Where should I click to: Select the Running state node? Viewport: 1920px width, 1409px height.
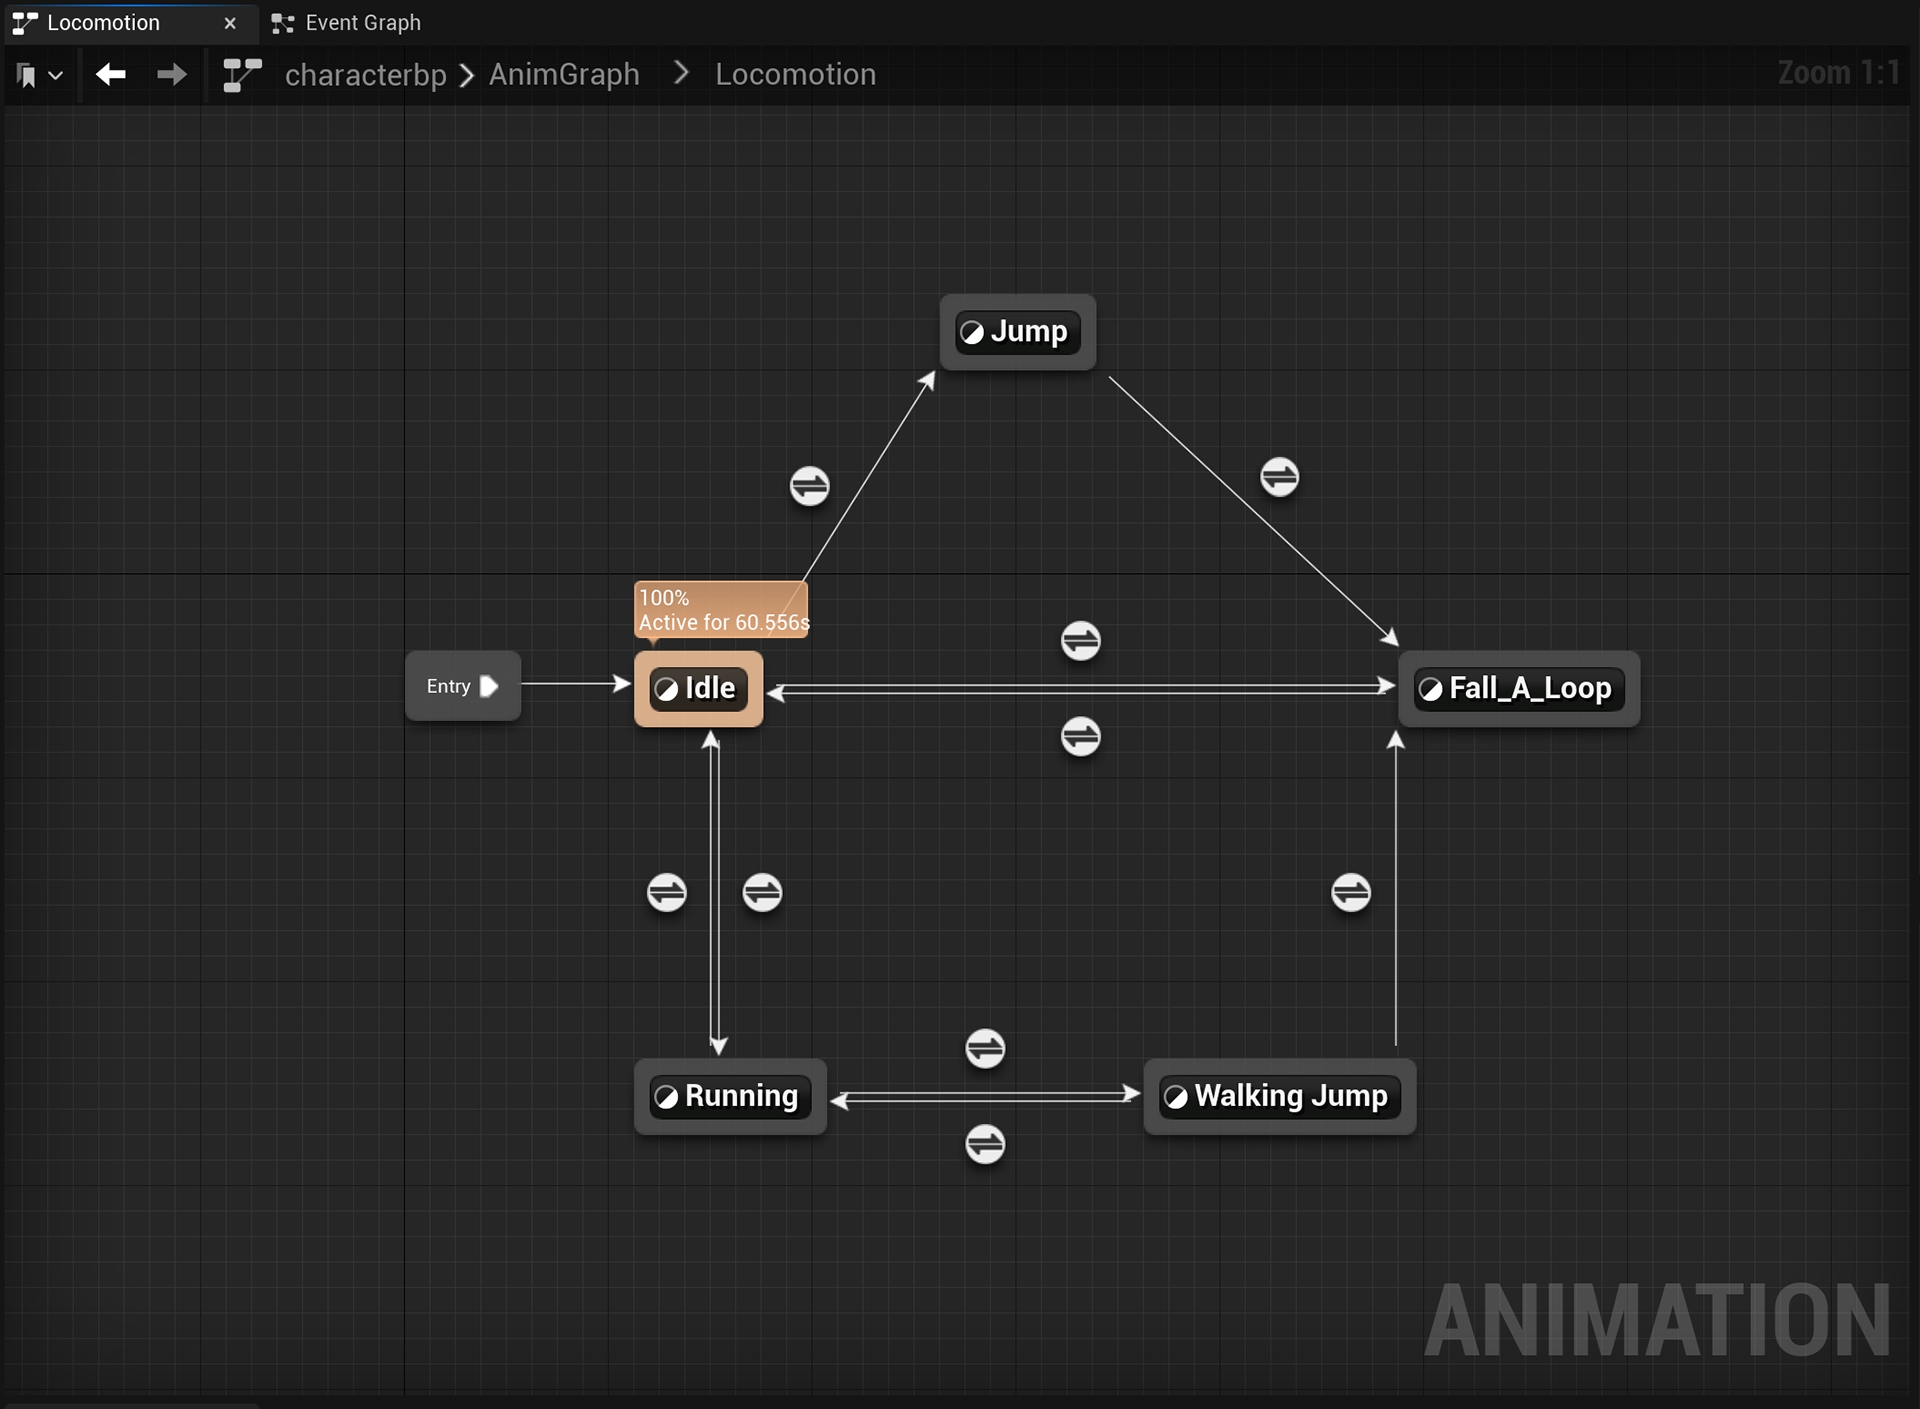(730, 1096)
